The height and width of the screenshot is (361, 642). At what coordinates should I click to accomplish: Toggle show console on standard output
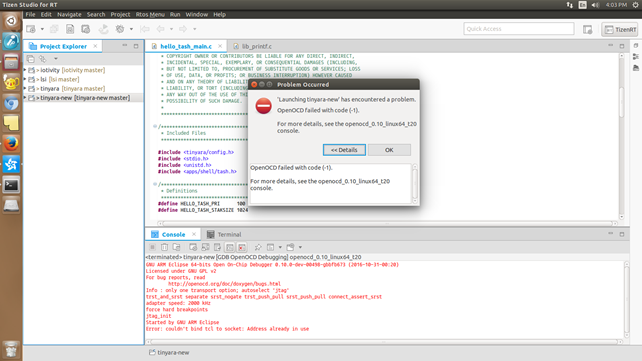(230, 247)
